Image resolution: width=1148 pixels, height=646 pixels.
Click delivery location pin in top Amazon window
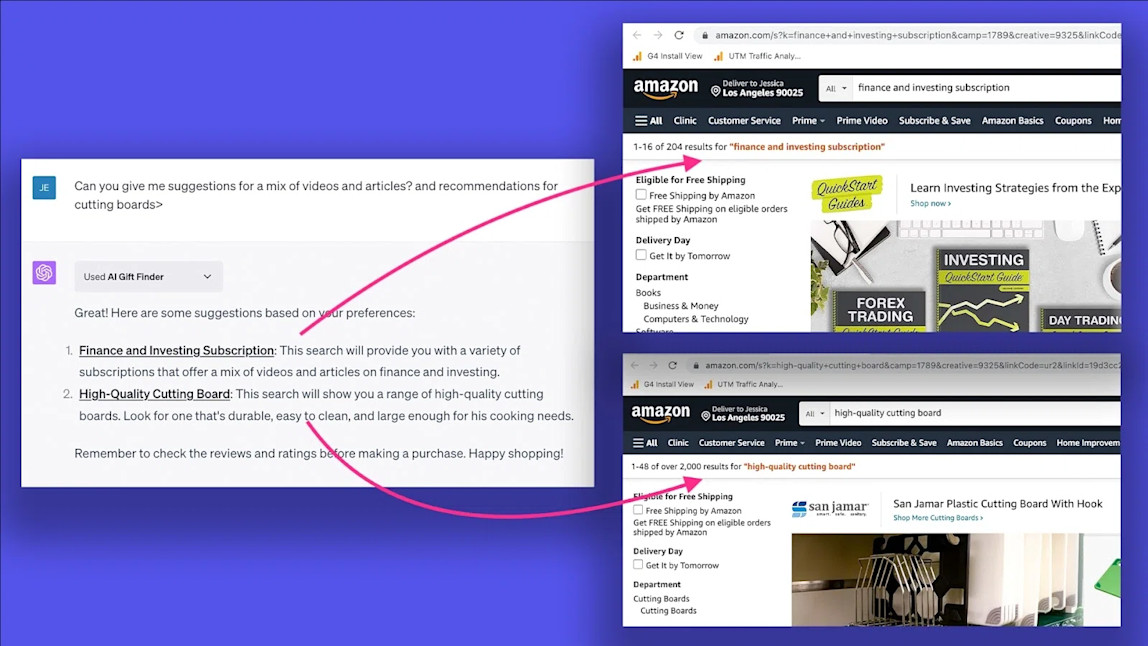715,91
